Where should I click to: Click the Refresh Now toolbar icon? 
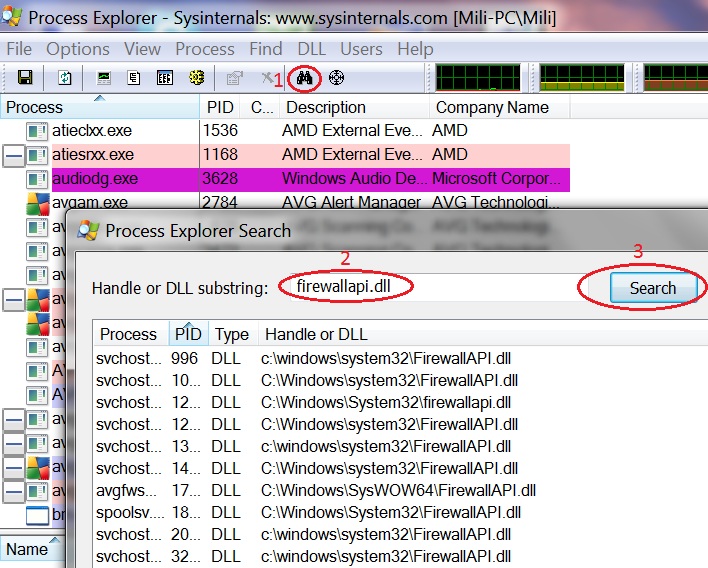pyautogui.click(x=65, y=78)
